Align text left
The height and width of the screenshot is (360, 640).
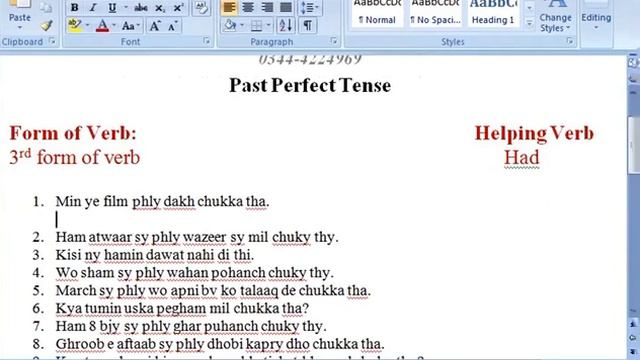pos(229,7)
